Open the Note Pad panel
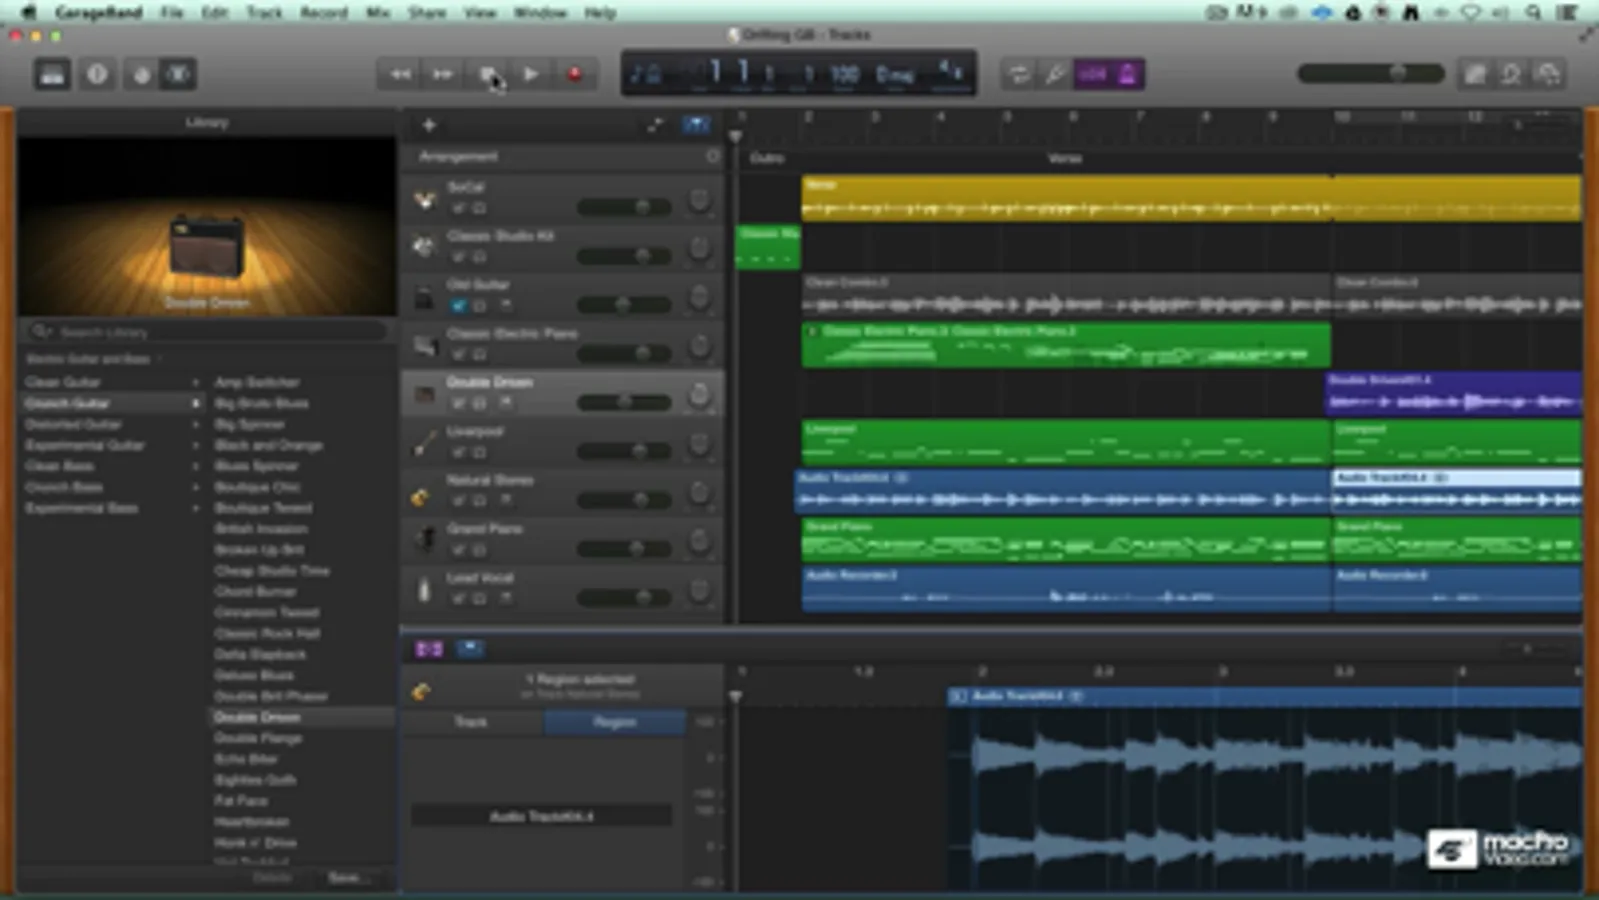 click(1474, 74)
